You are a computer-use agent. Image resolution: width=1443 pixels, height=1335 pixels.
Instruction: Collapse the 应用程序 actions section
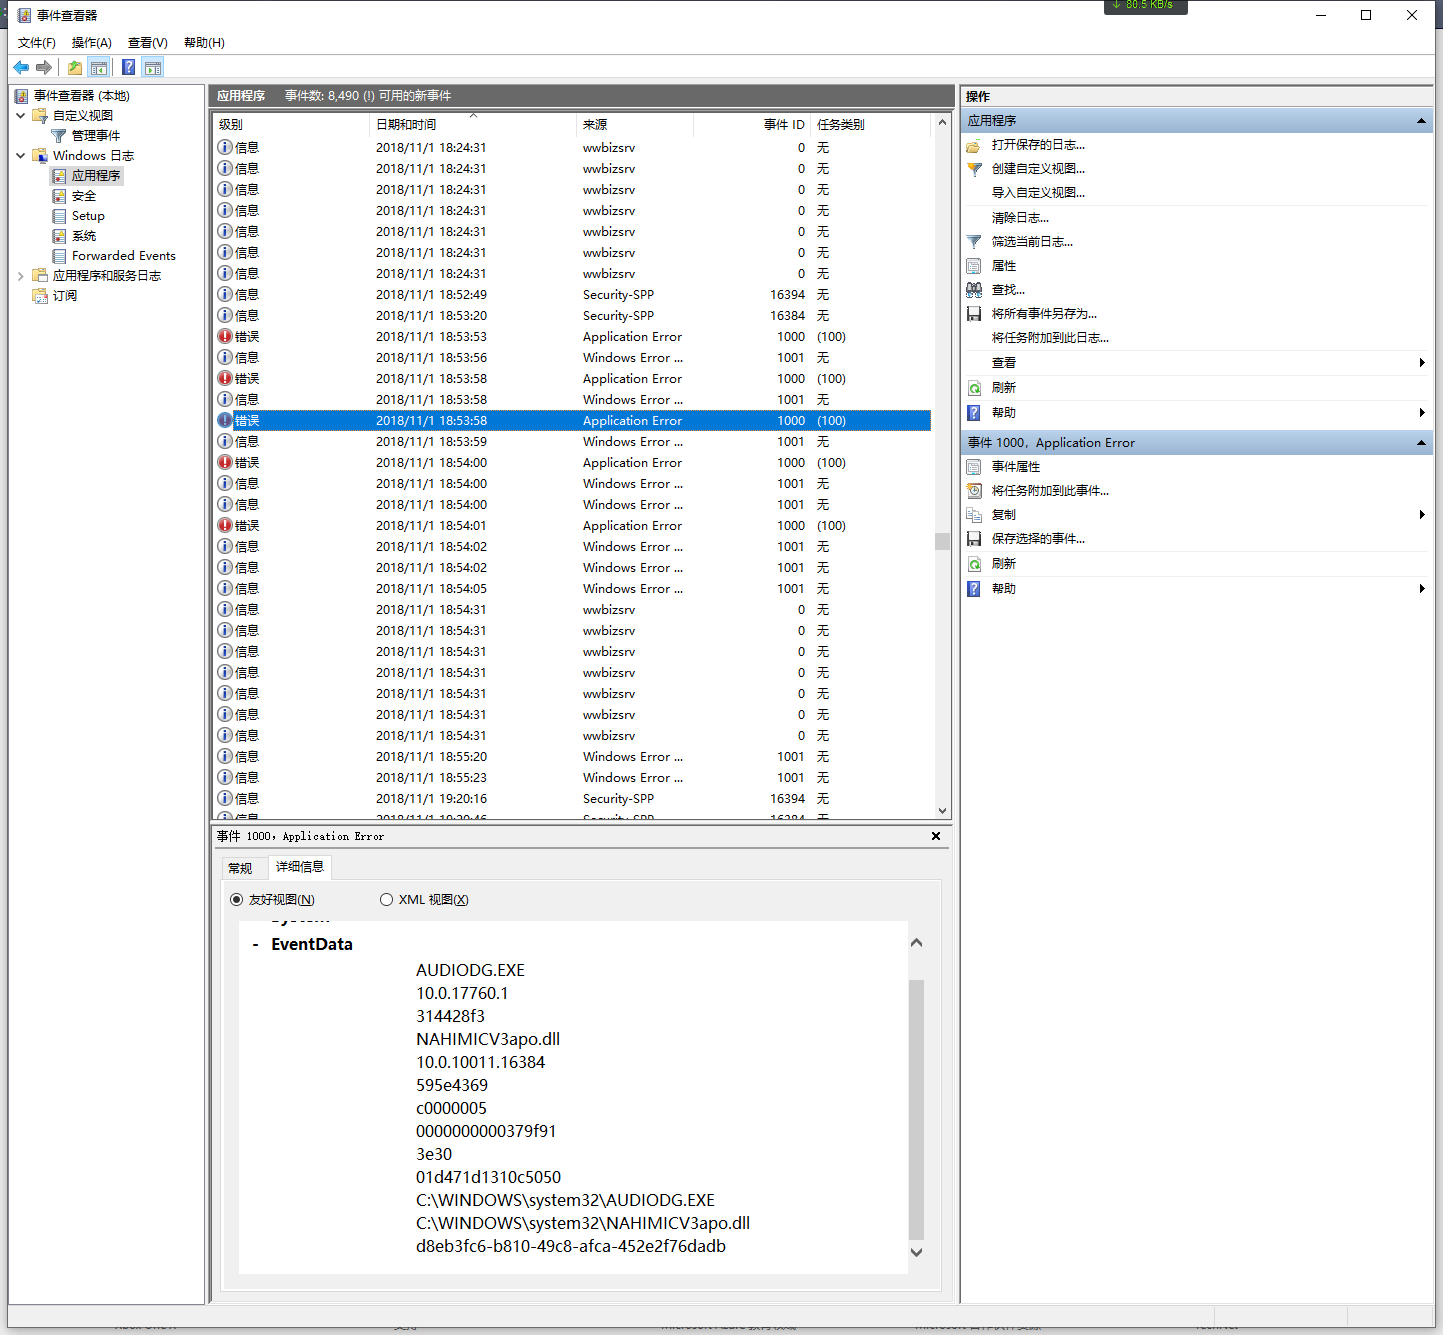tap(1421, 121)
